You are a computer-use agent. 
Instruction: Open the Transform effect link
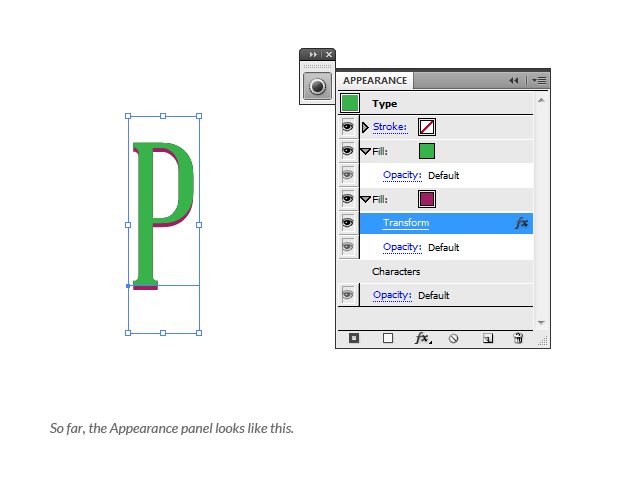(406, 223)
